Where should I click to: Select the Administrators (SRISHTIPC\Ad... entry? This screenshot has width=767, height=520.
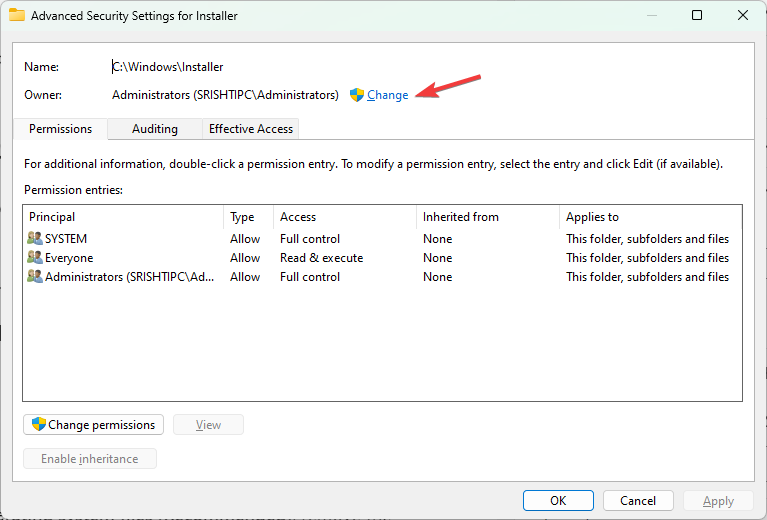382,277
